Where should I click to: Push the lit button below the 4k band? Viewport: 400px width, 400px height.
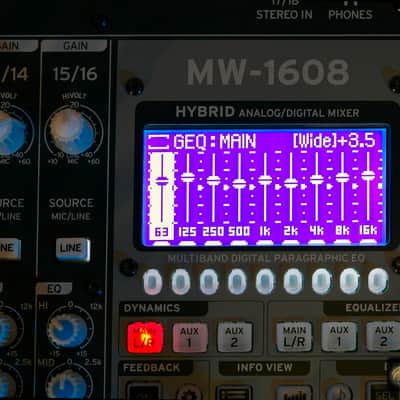[x=321, y=282]
